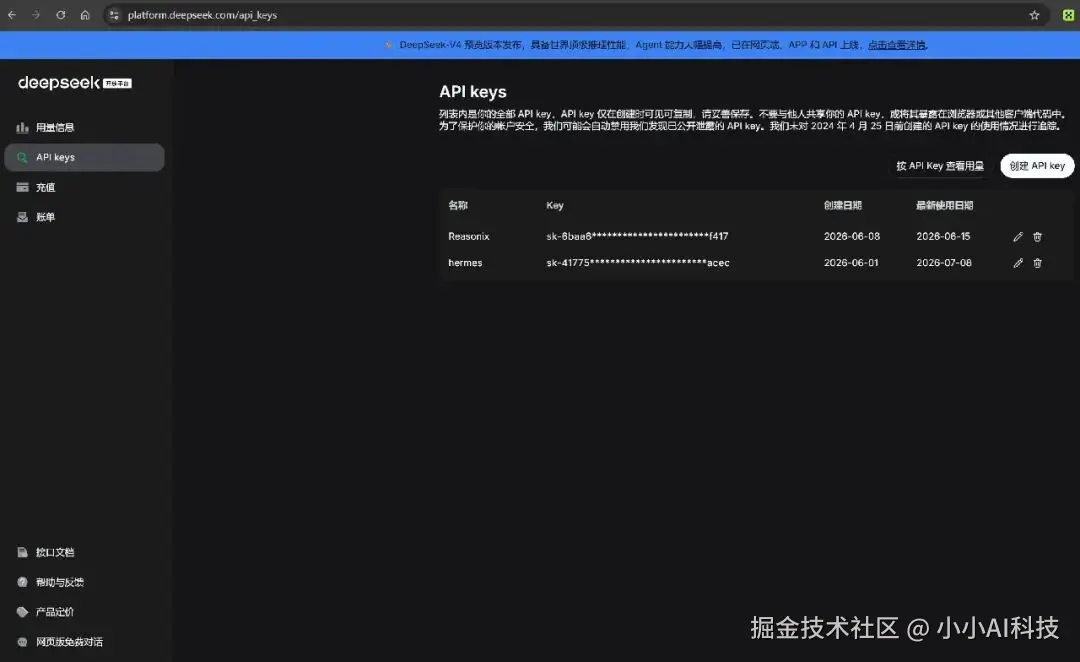Click the 充值 card icon in sidebar
Image resolution: width=1080 pixels, height=662 pixels.
[23, 187]
